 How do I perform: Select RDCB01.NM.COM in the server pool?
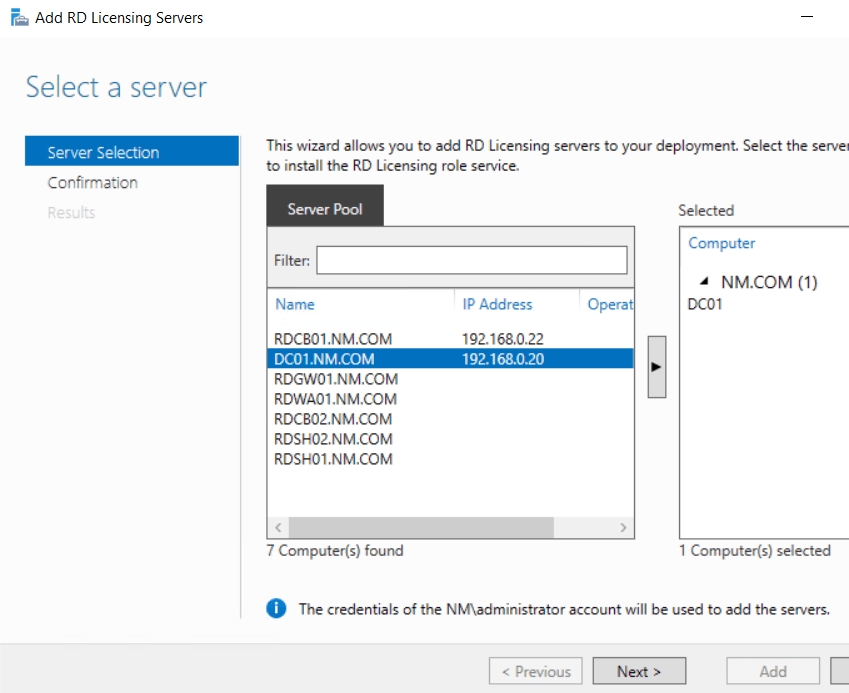pos(336,339)
